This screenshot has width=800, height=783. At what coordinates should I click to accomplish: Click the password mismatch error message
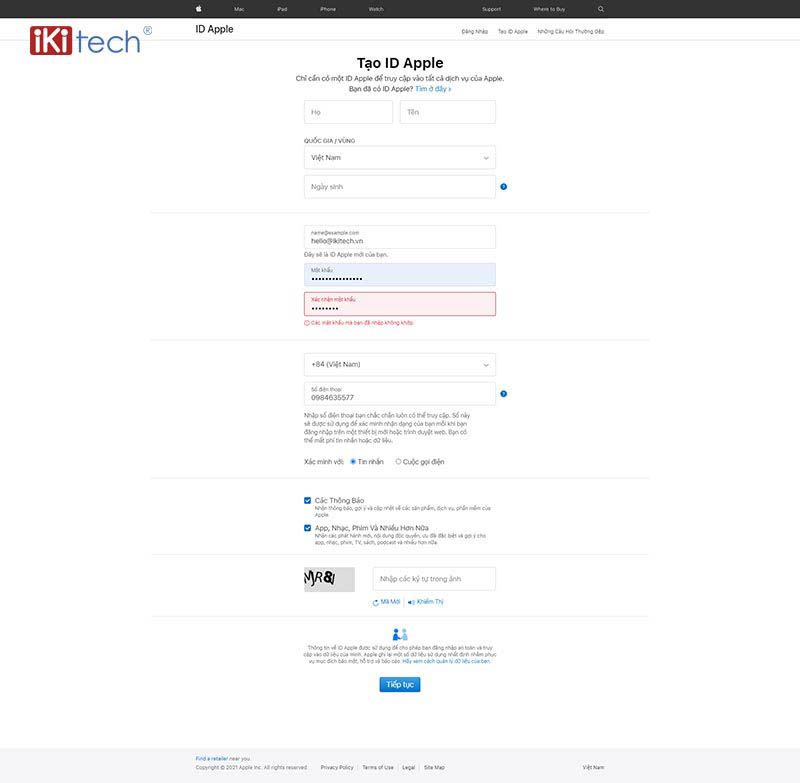359,323
